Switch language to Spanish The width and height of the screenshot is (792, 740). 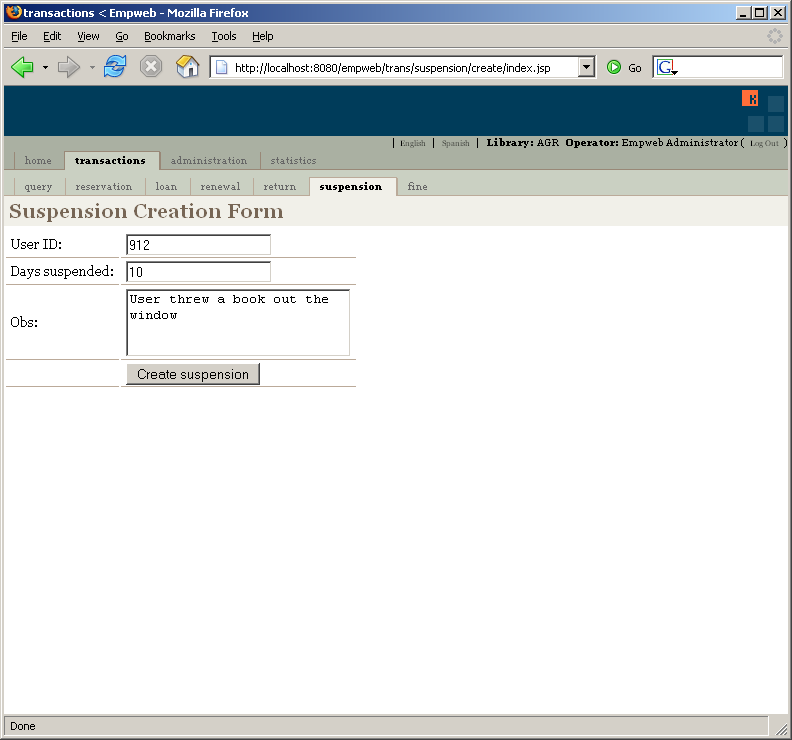click(456, 143)
